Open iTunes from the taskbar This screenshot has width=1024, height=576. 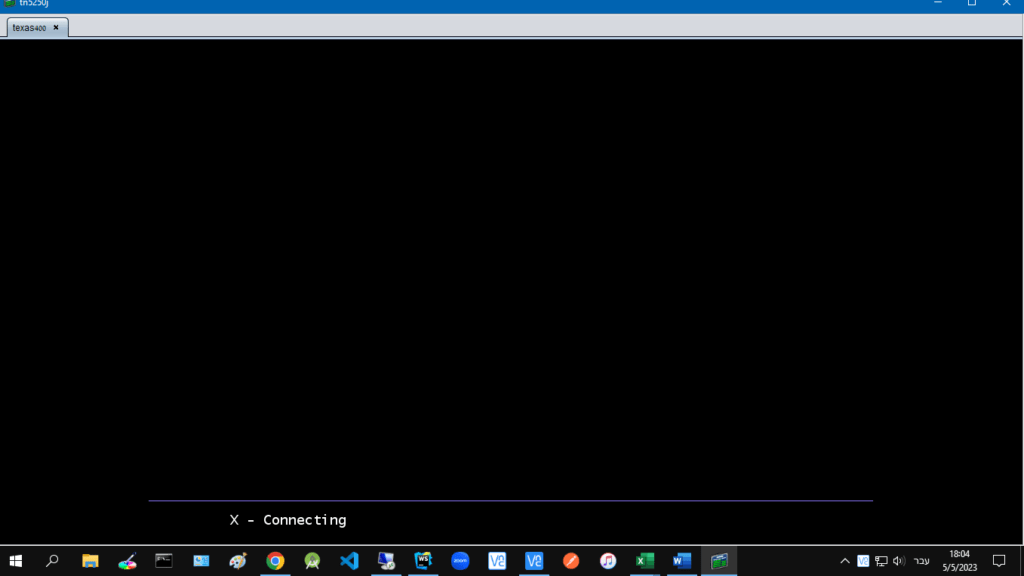[608, 560]
